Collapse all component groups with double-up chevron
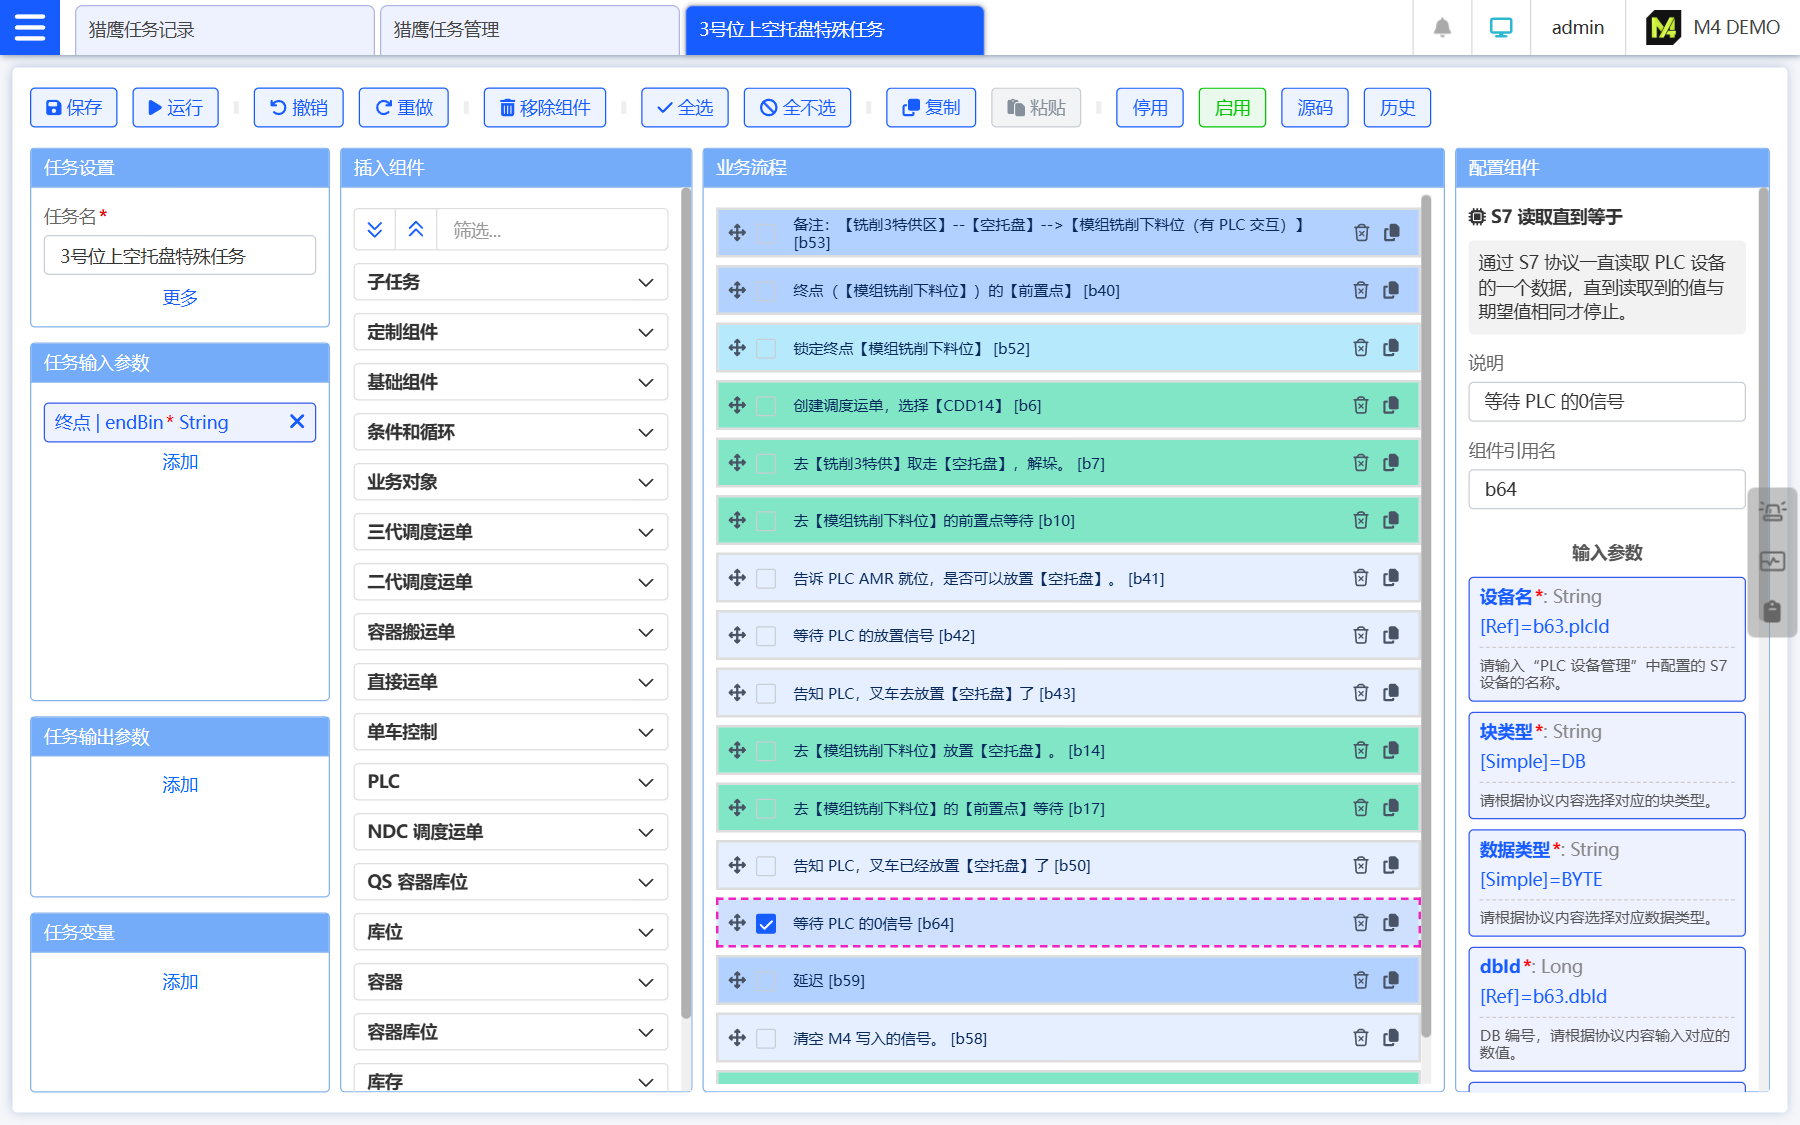Viewport: 1800px width, 1125px height. click(x=416, y=230)
